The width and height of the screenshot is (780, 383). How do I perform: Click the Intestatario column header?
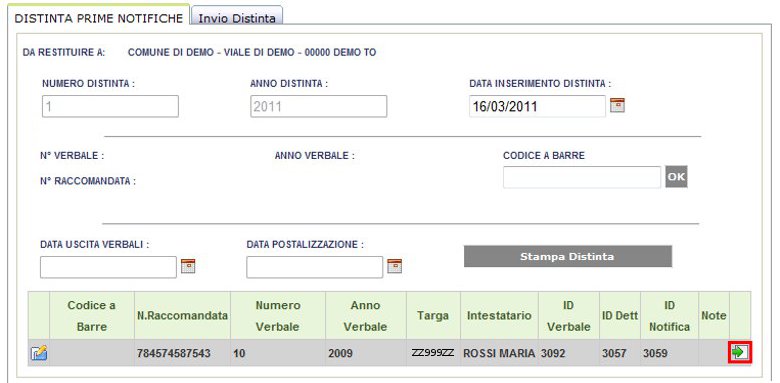pos(499,315)
